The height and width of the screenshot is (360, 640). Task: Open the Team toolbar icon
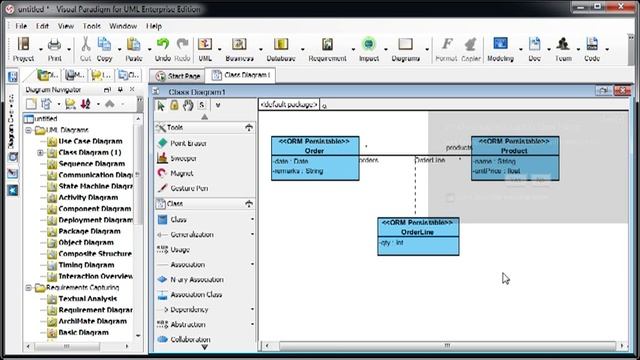[x=563, y=44]
